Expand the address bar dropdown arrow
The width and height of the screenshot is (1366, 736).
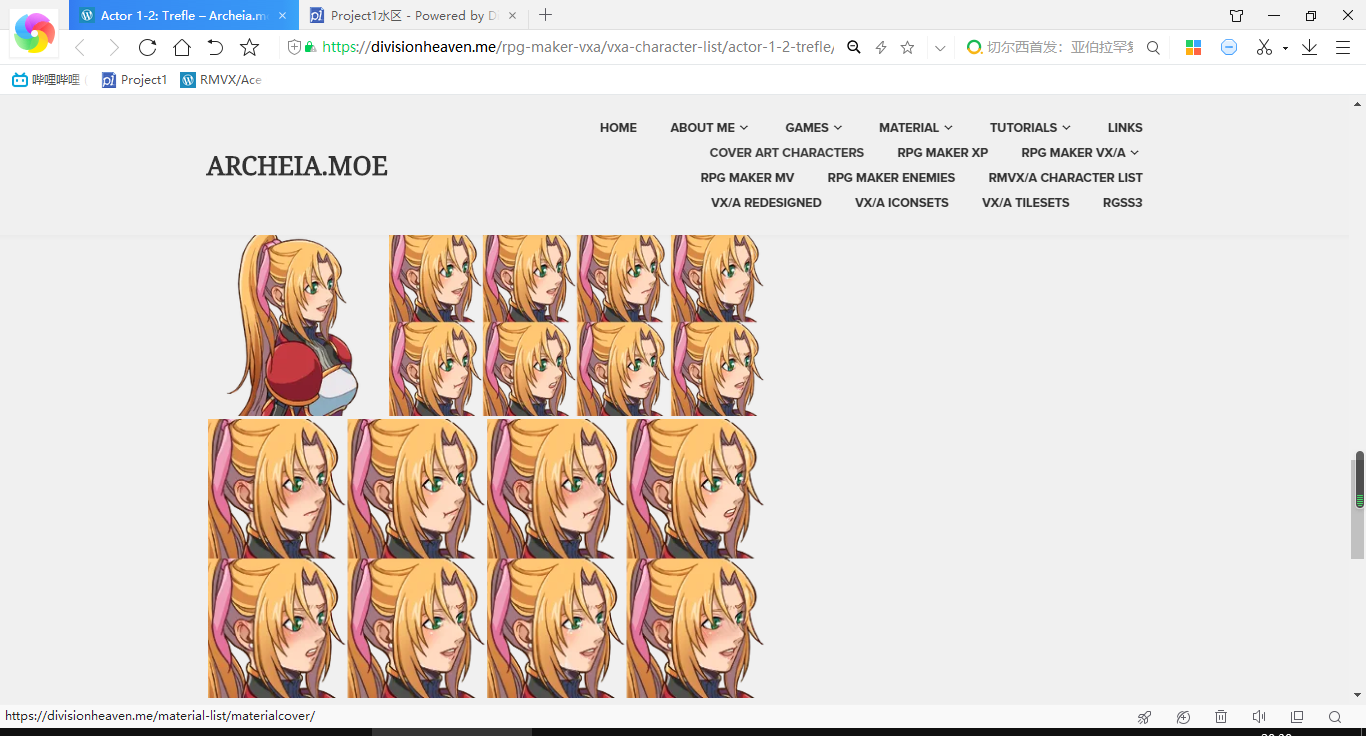point(940,48)
